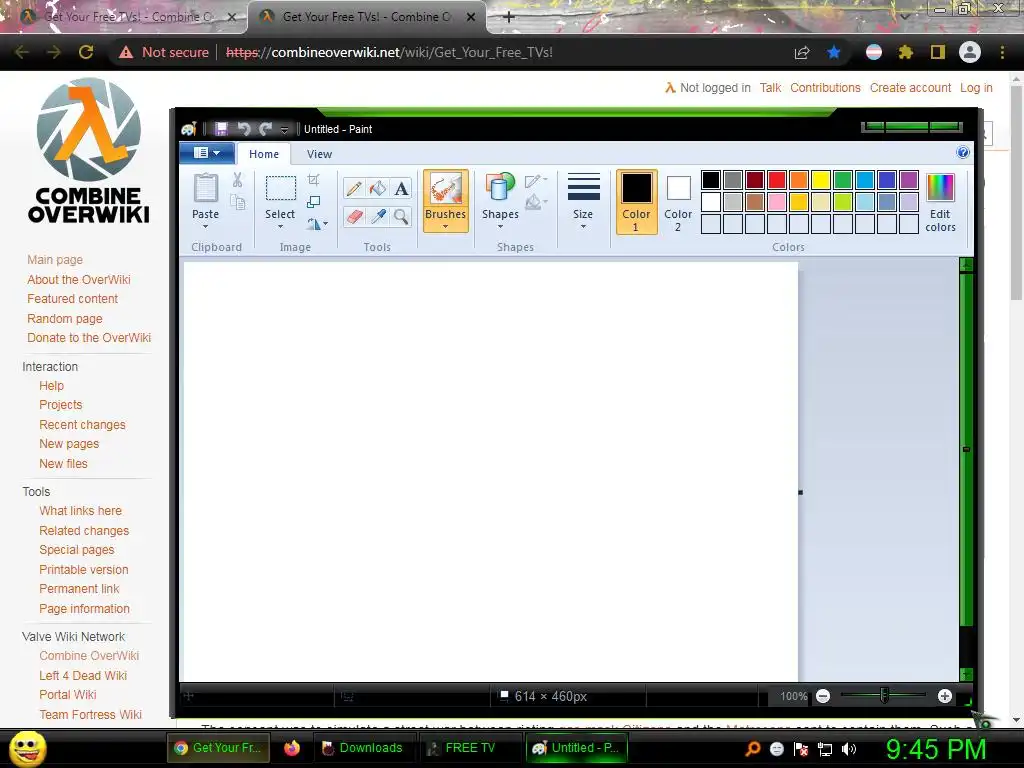
Task: Open Customize Quick Access Toolbar dropdown
Action: 284,129
